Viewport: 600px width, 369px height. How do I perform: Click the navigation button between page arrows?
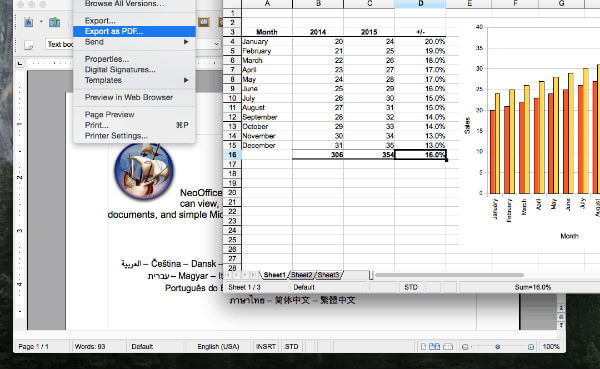click(x=561, y=317)
